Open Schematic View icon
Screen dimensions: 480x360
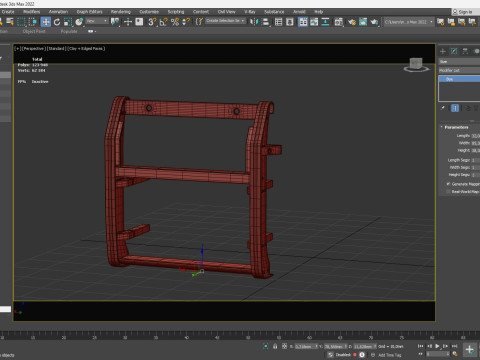(x=325, y=22)
